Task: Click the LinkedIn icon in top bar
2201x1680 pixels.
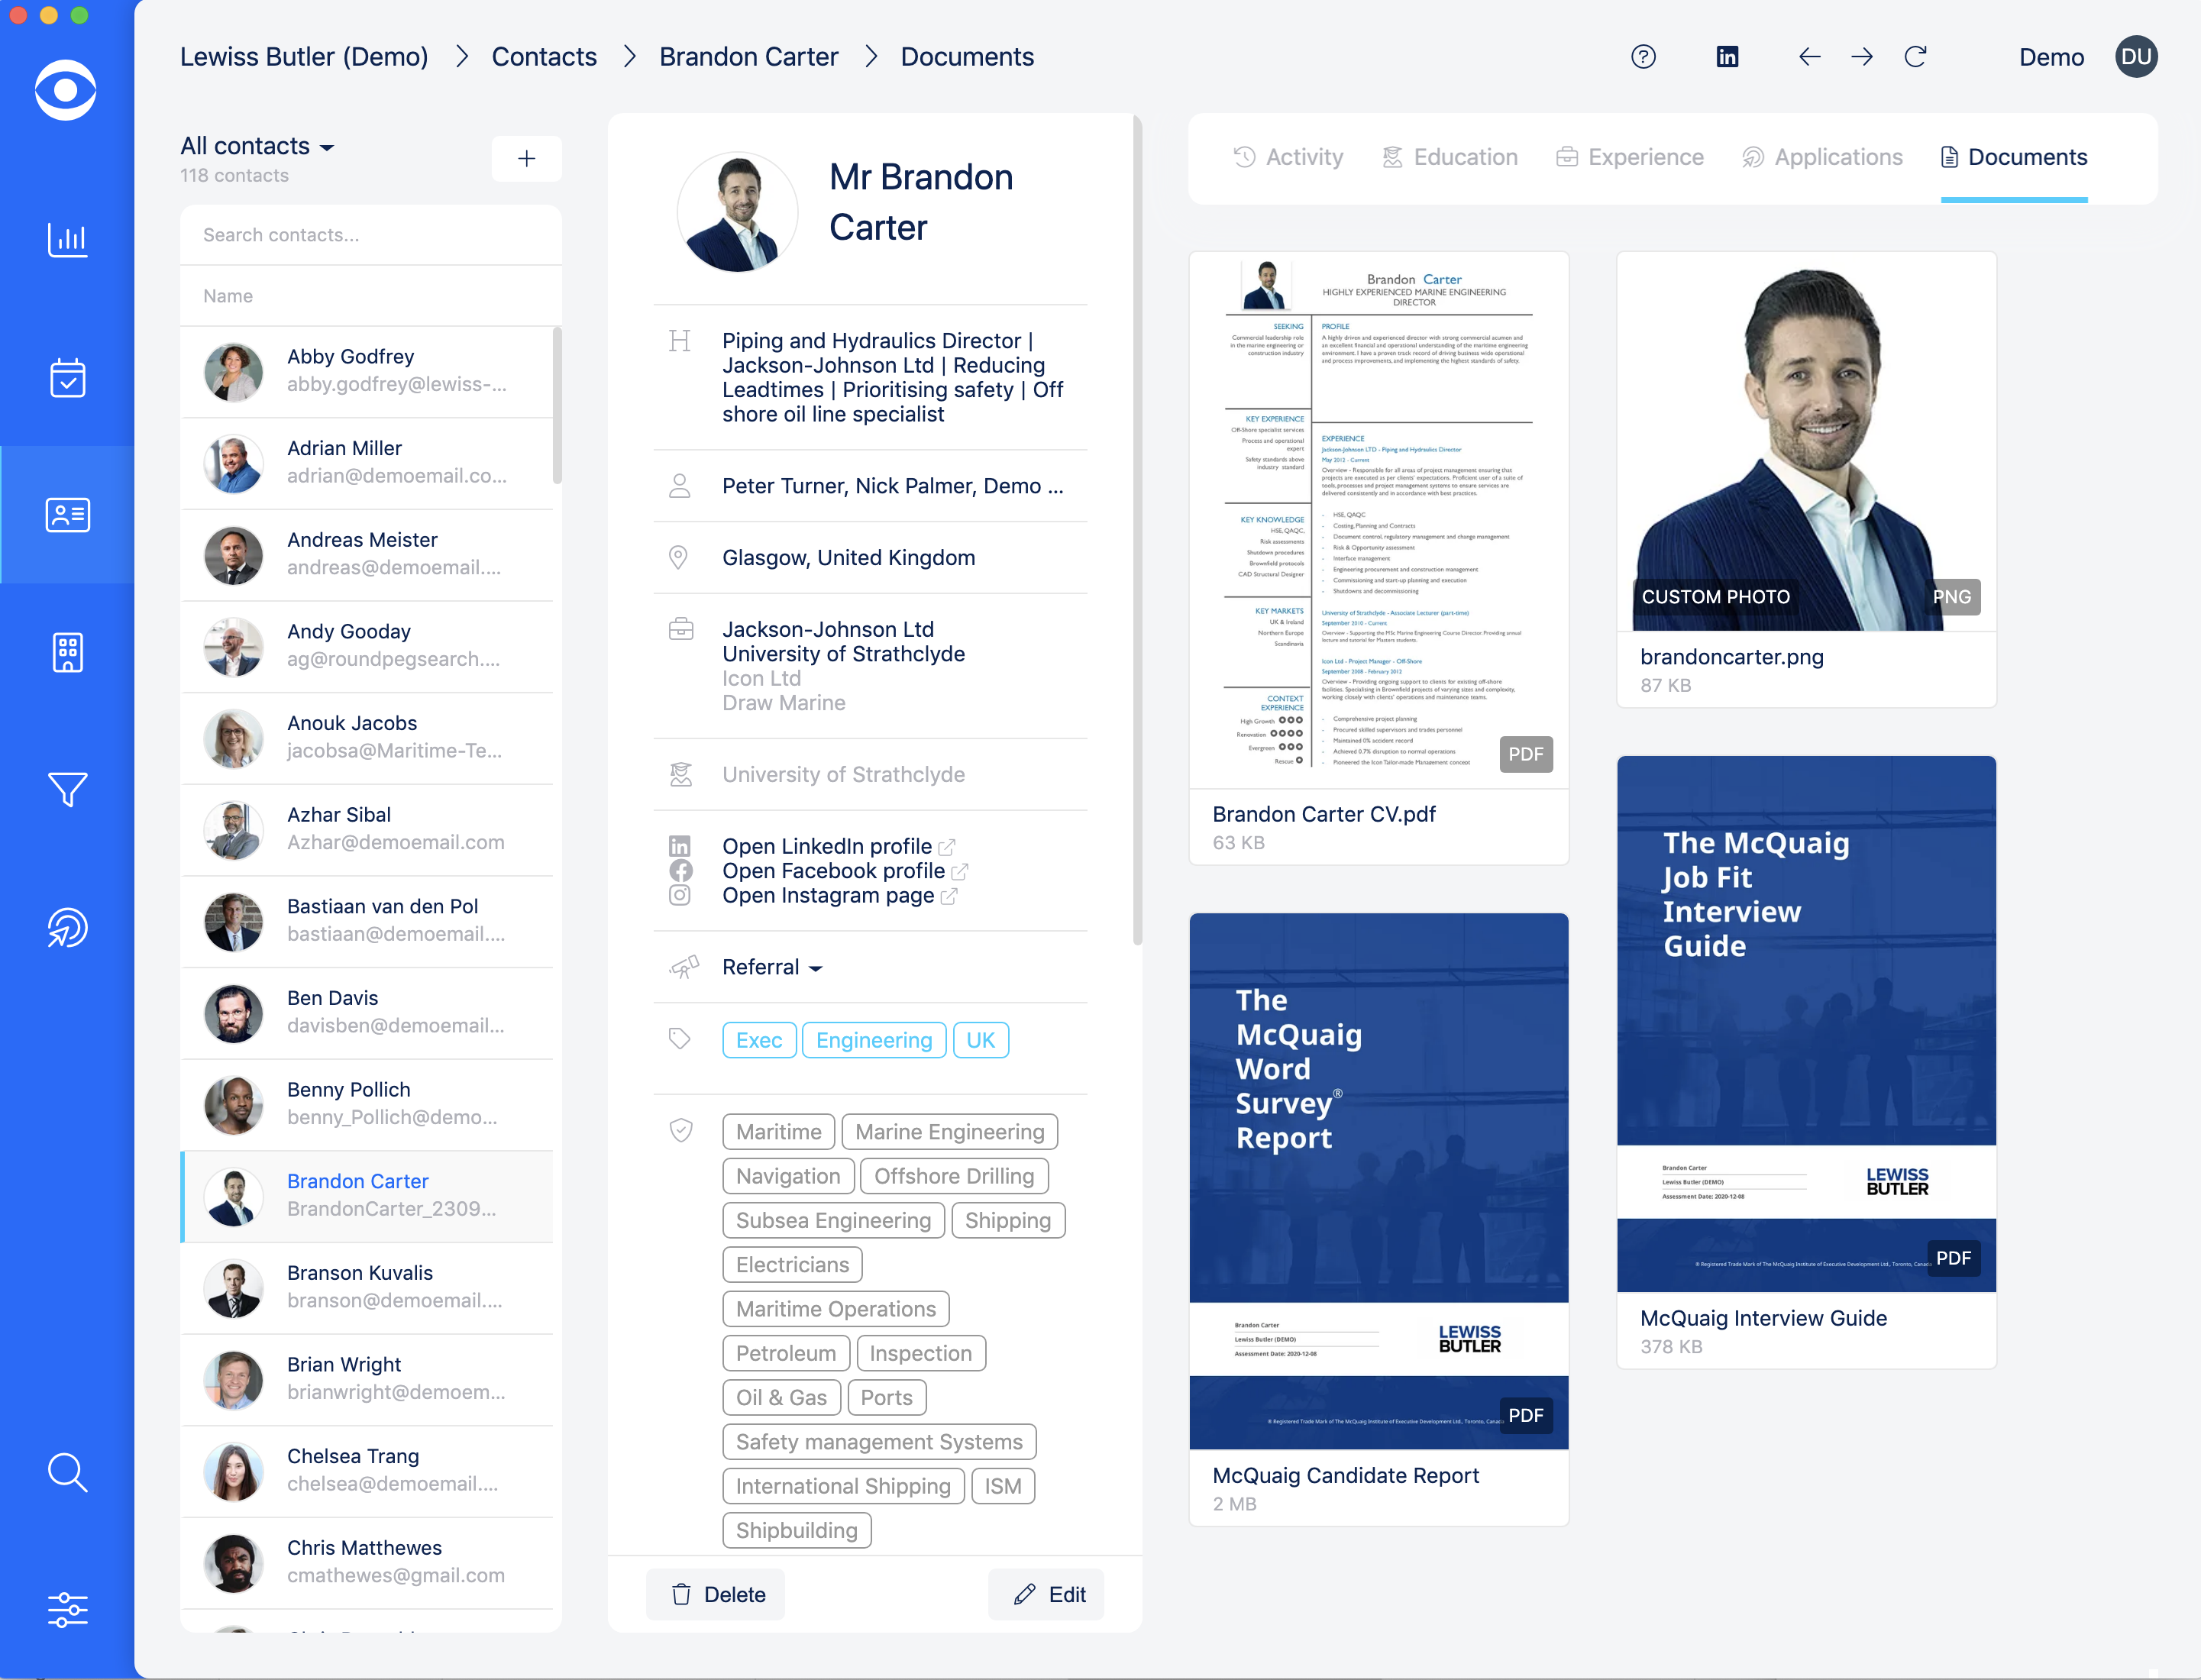Action: coord(1727,57)
